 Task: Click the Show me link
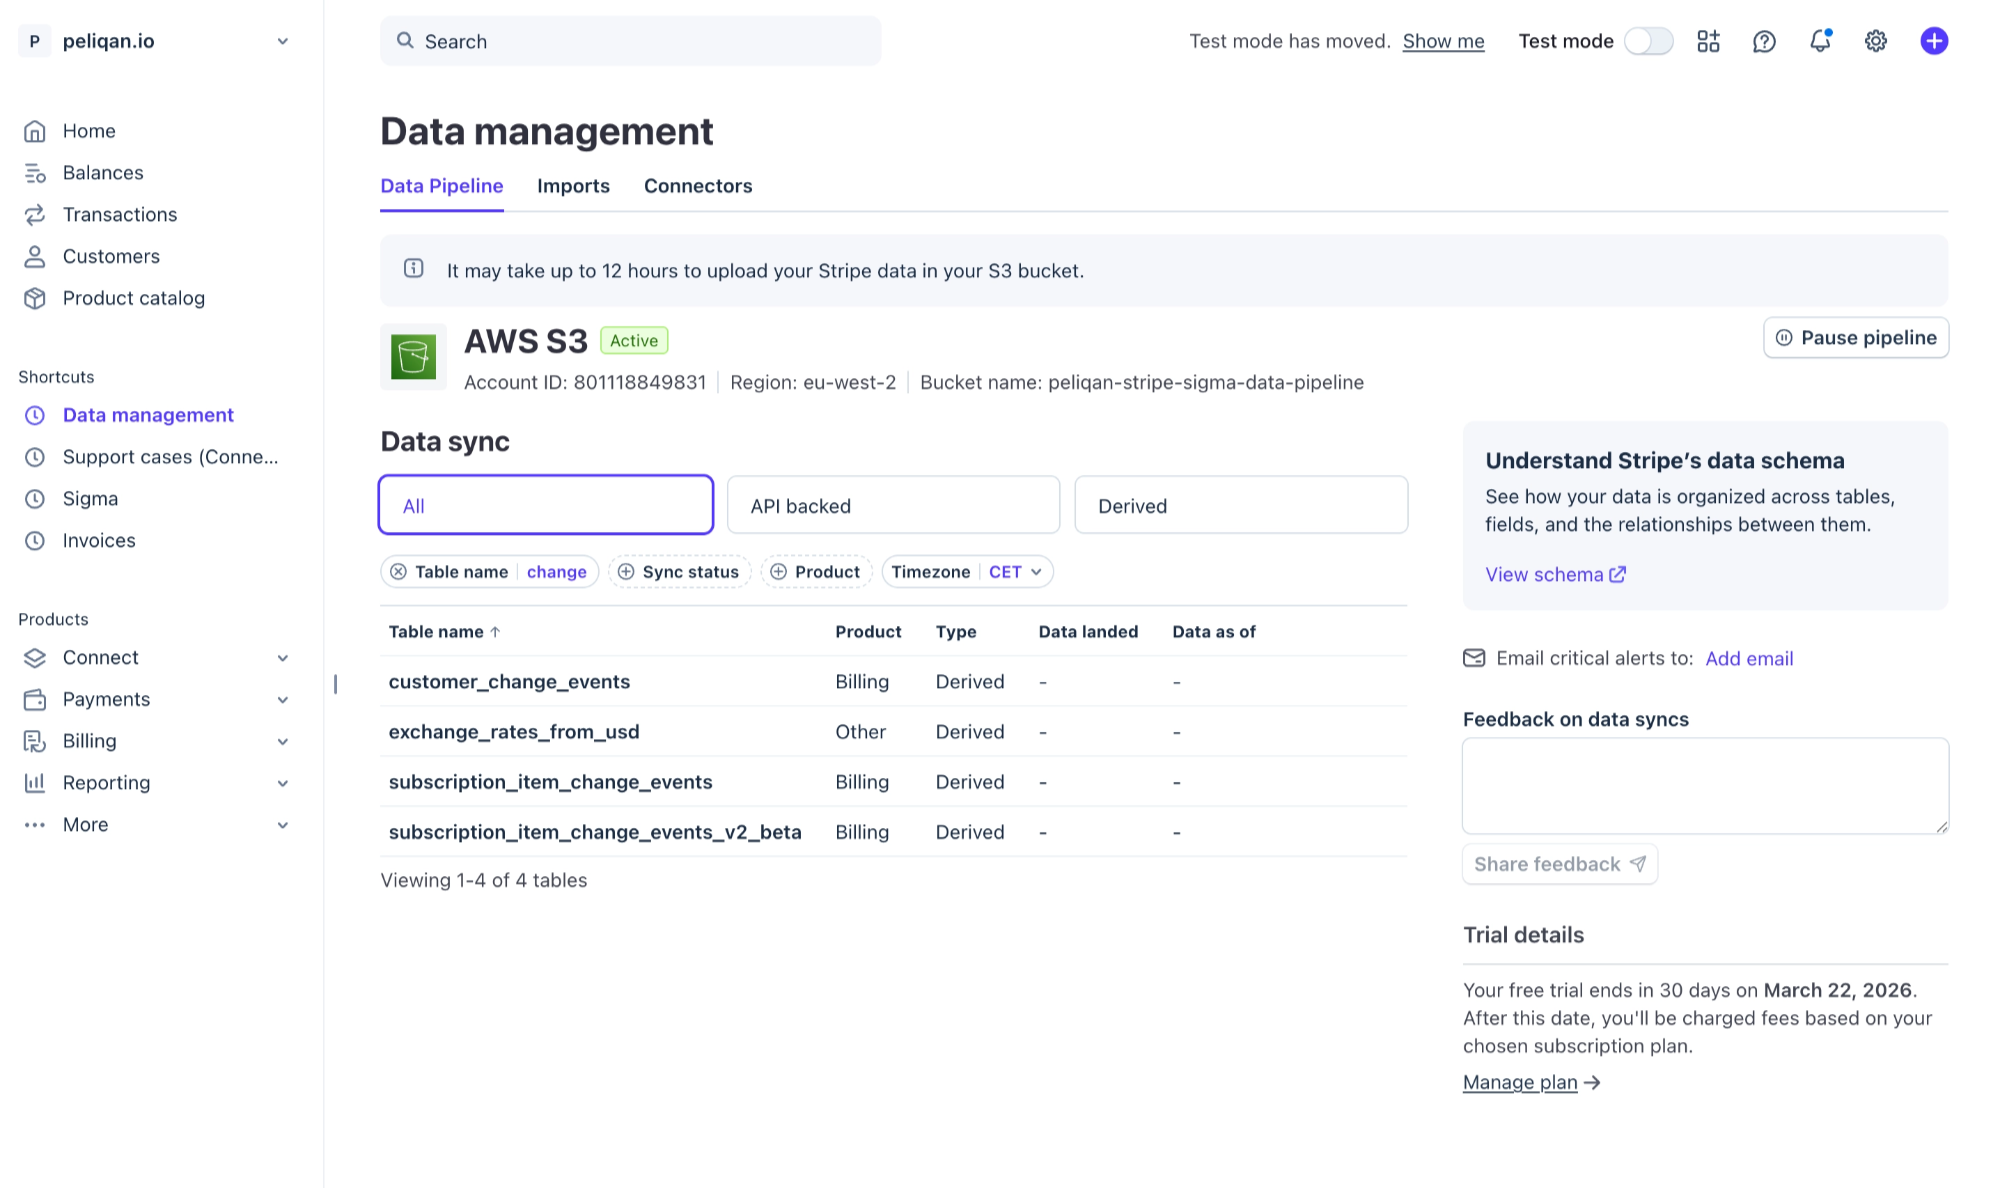click(1443, 41)
